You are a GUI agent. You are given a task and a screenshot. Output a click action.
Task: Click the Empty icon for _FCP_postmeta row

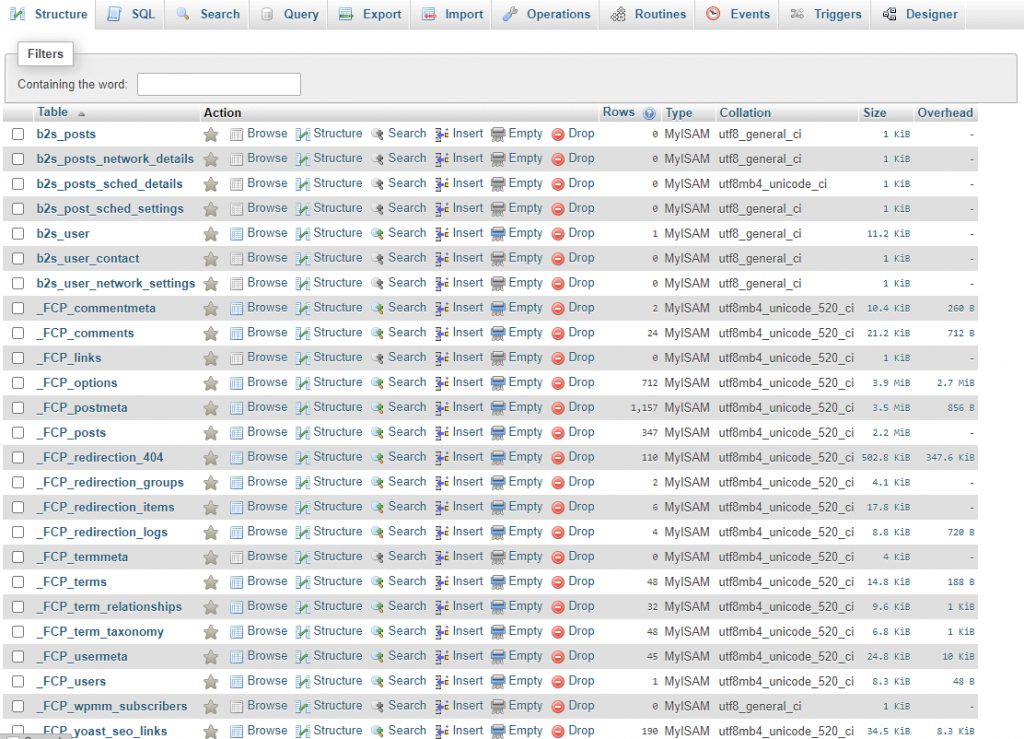[498, 408]
